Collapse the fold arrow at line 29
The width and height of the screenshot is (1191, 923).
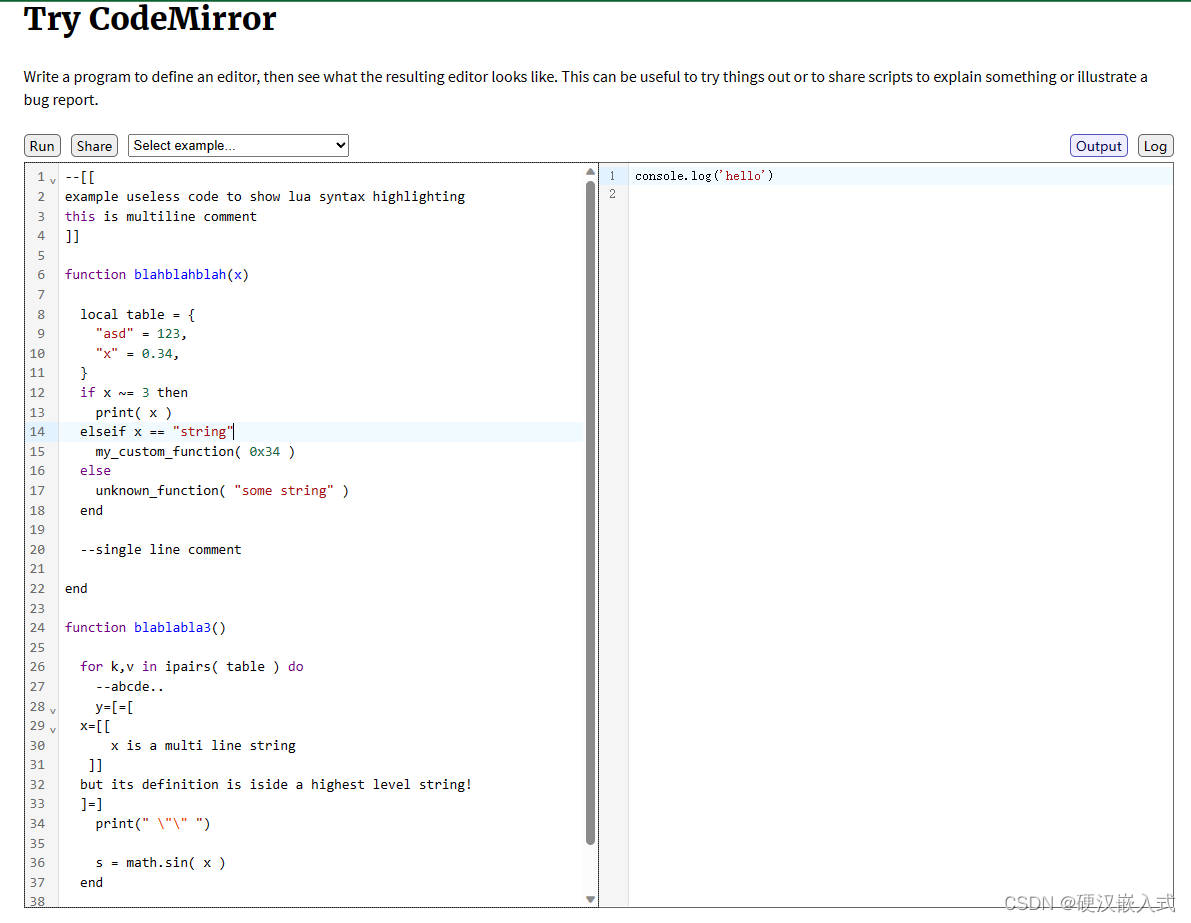tap(52, 729)
